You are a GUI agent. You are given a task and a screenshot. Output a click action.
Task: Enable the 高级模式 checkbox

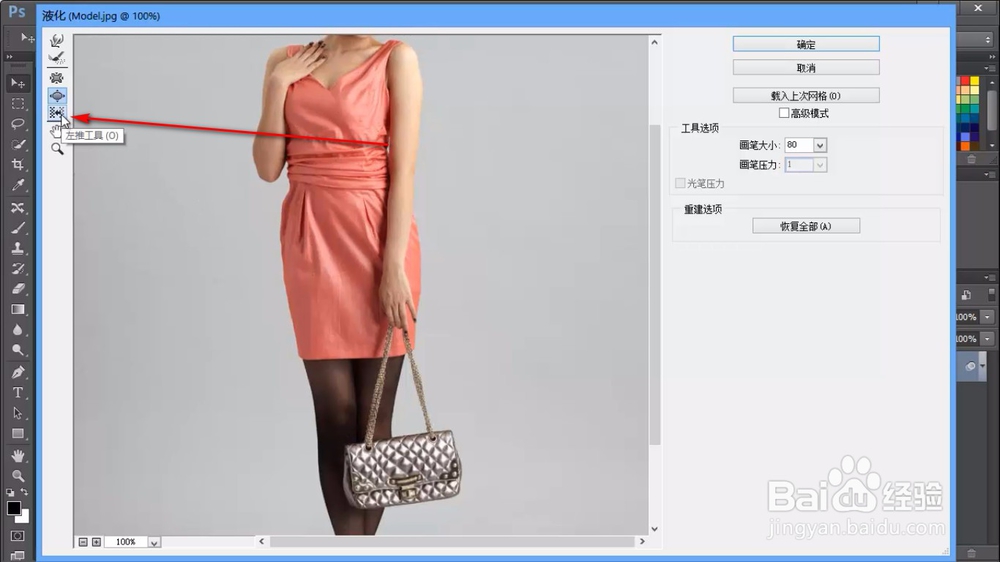pos(784,113)
